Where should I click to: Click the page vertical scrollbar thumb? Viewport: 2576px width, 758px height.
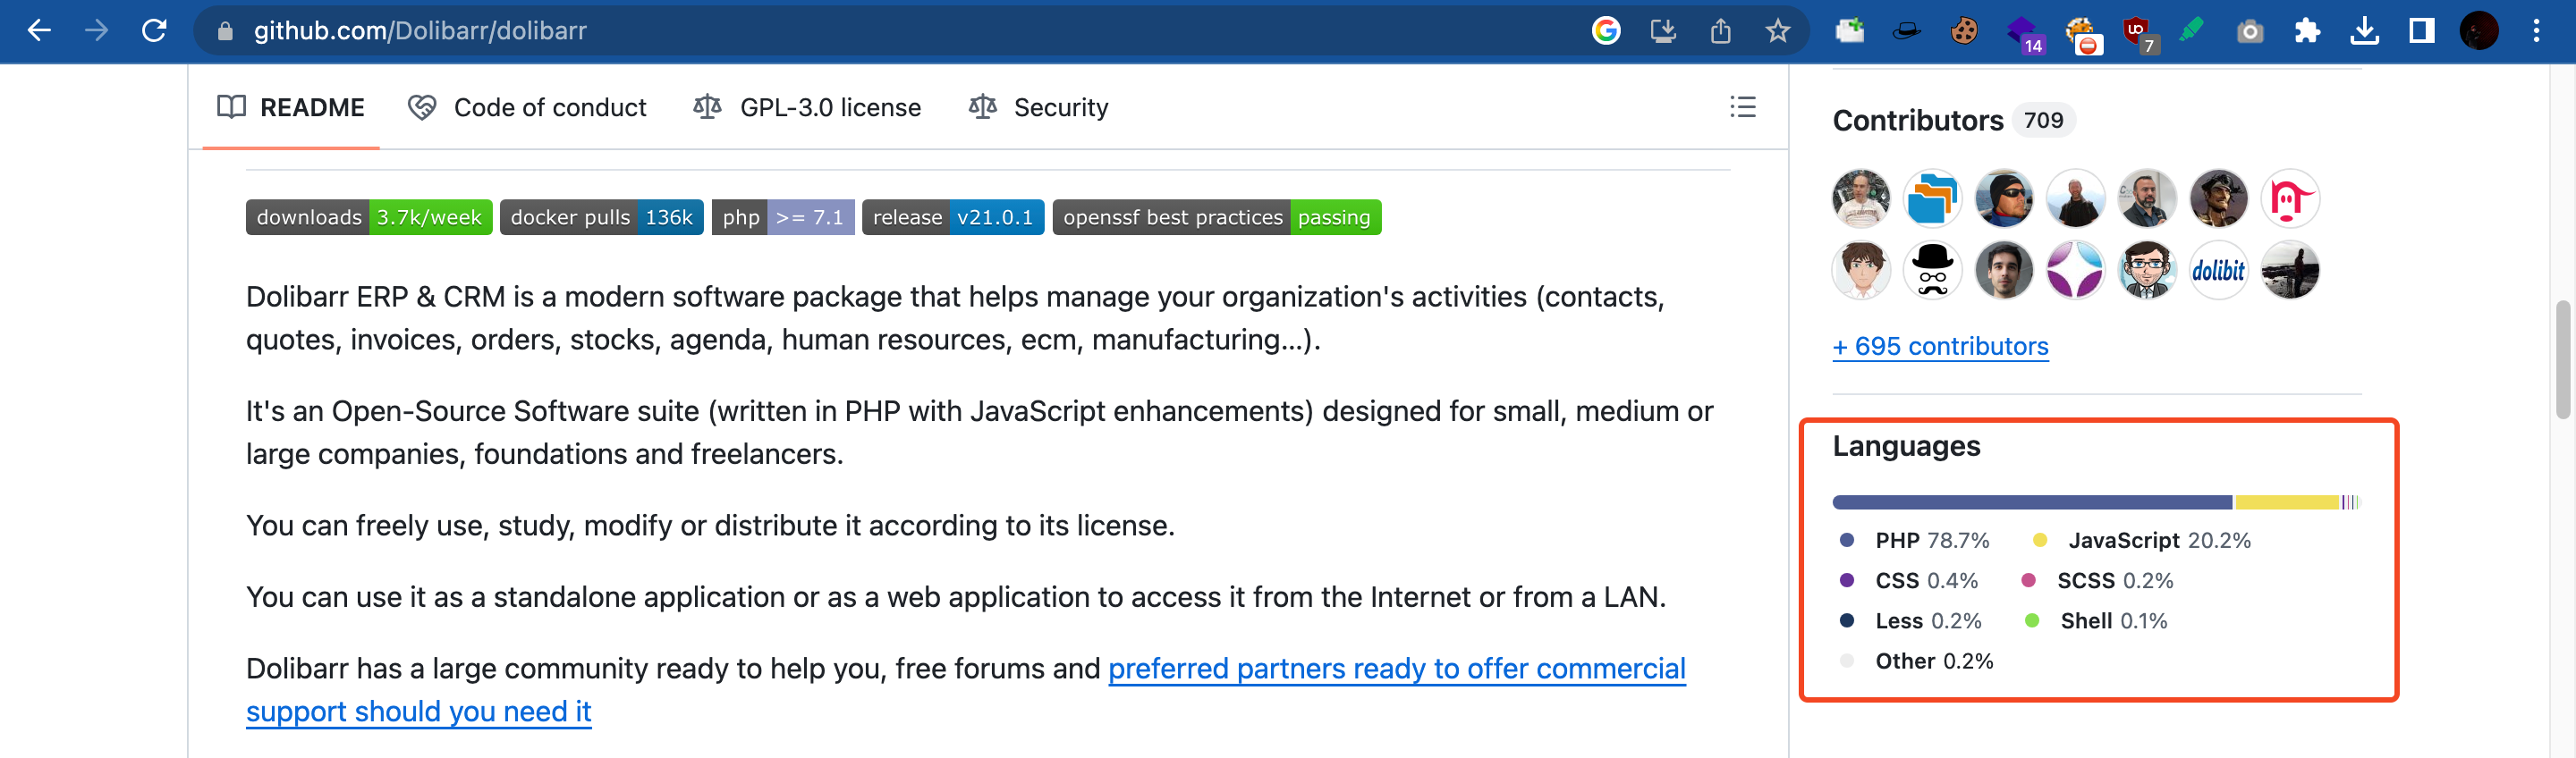click(x=2563, y=360)
